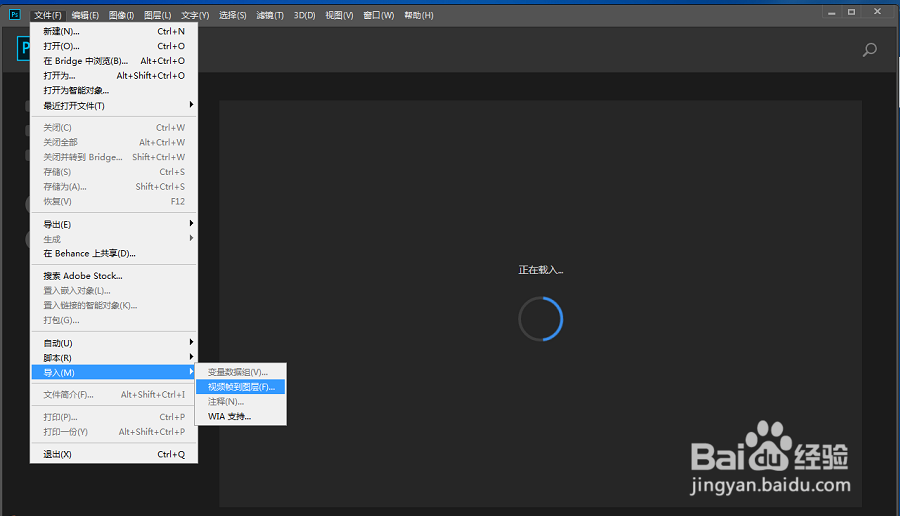Expand the 自动(U) submenu
This screenshot has width=900, height=516.
click(114, 343)
